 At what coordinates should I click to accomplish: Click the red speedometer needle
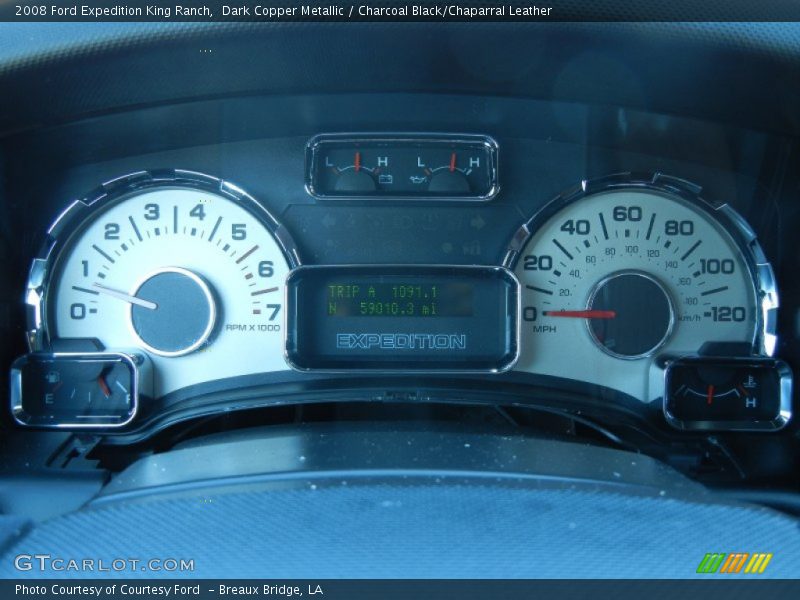point(579,314)
